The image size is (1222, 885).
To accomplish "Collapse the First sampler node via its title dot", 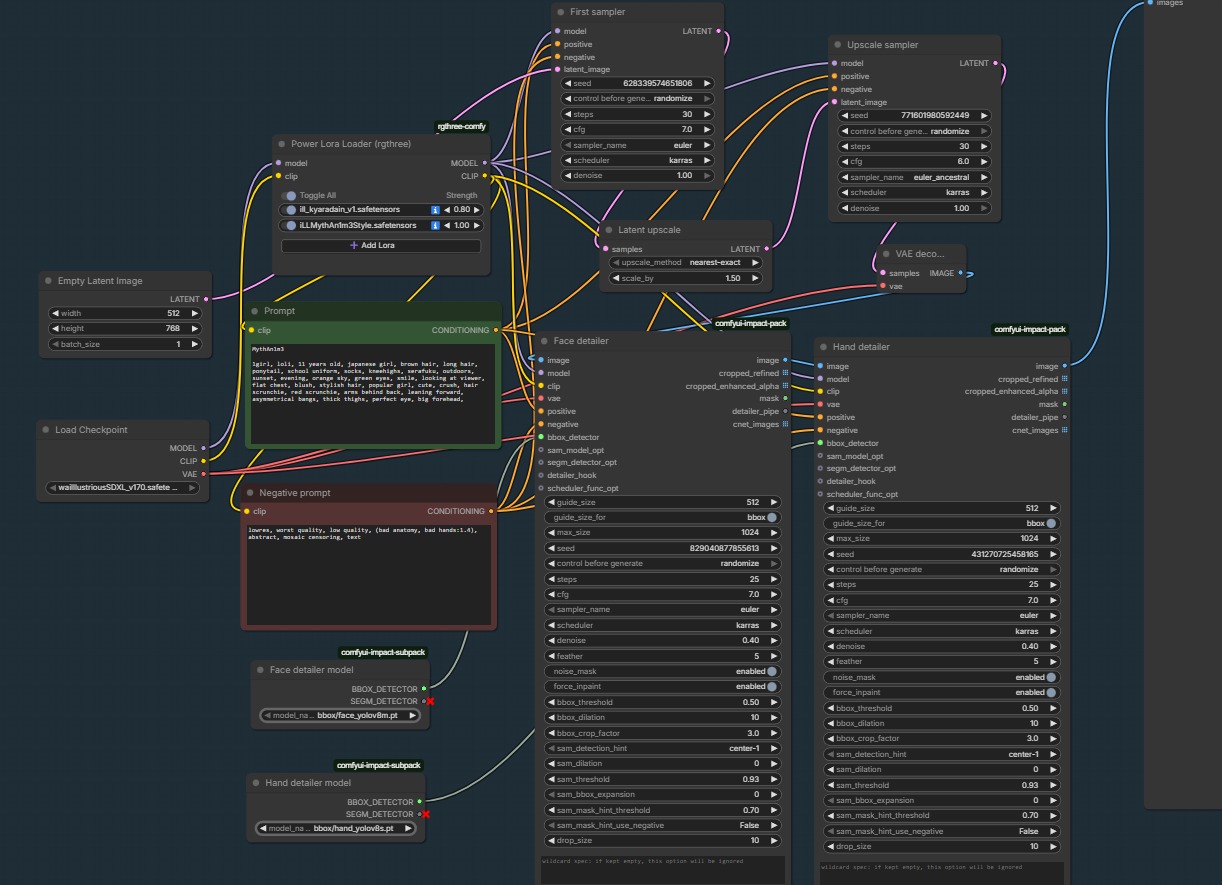I will tap(560, 12).
